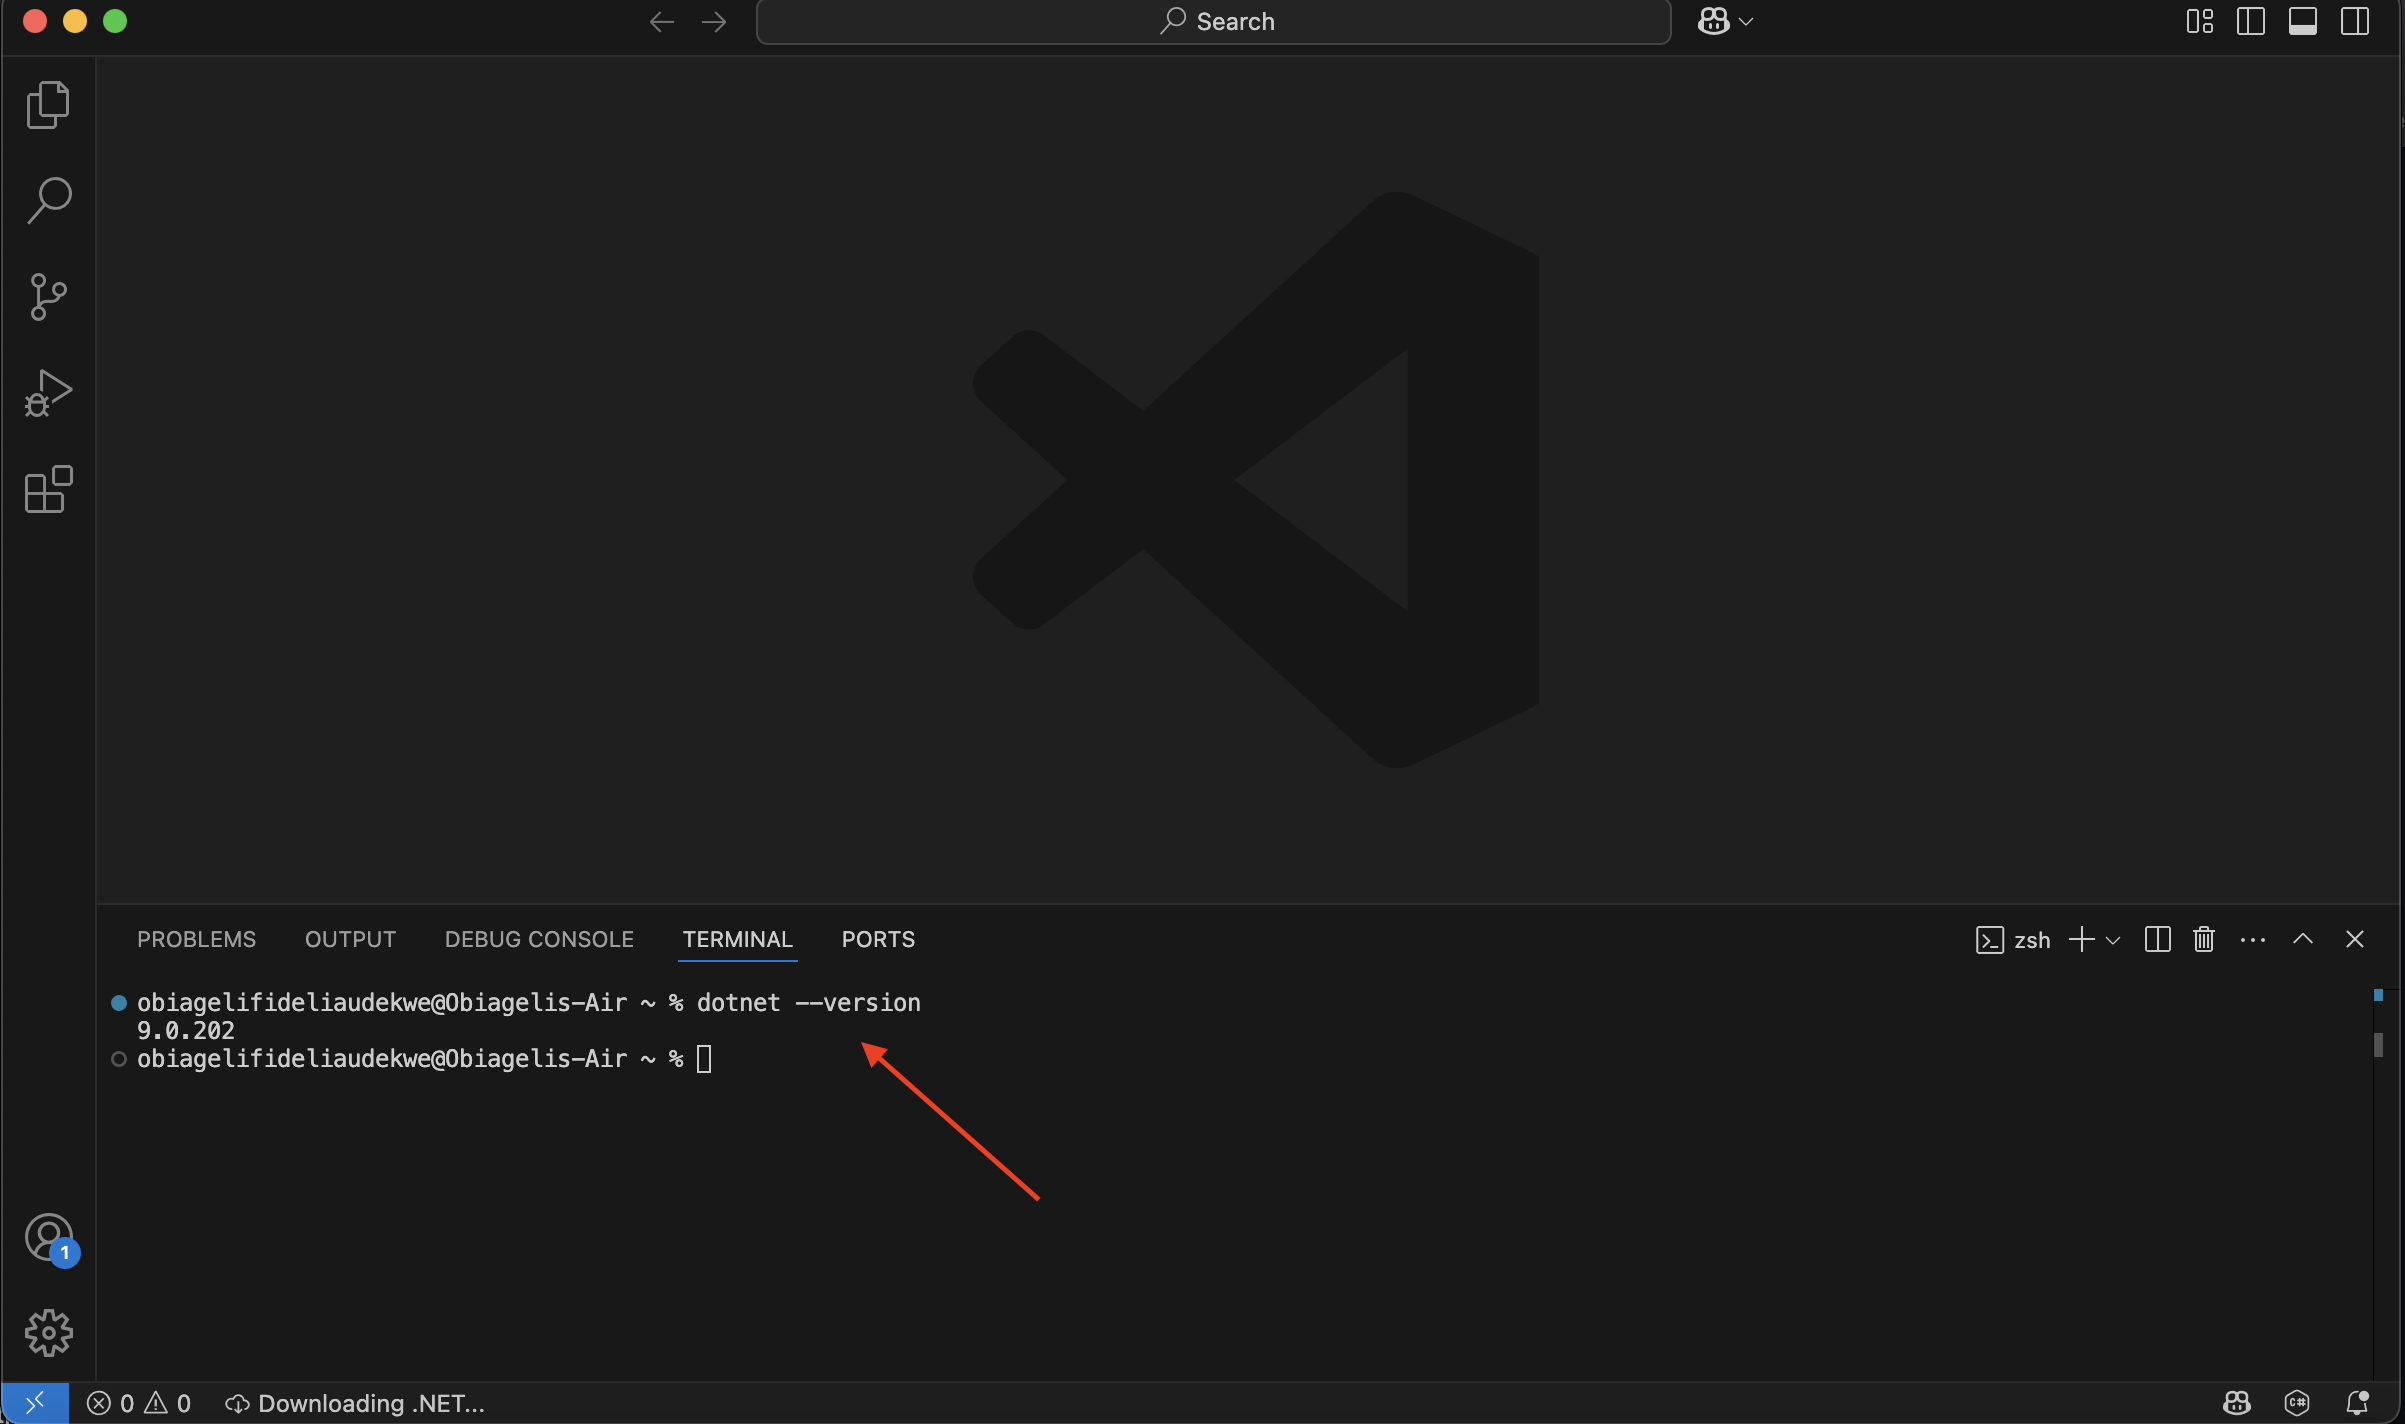Open Source Control view
This screenshot has width=2405, height=1424.
point(48,297)
